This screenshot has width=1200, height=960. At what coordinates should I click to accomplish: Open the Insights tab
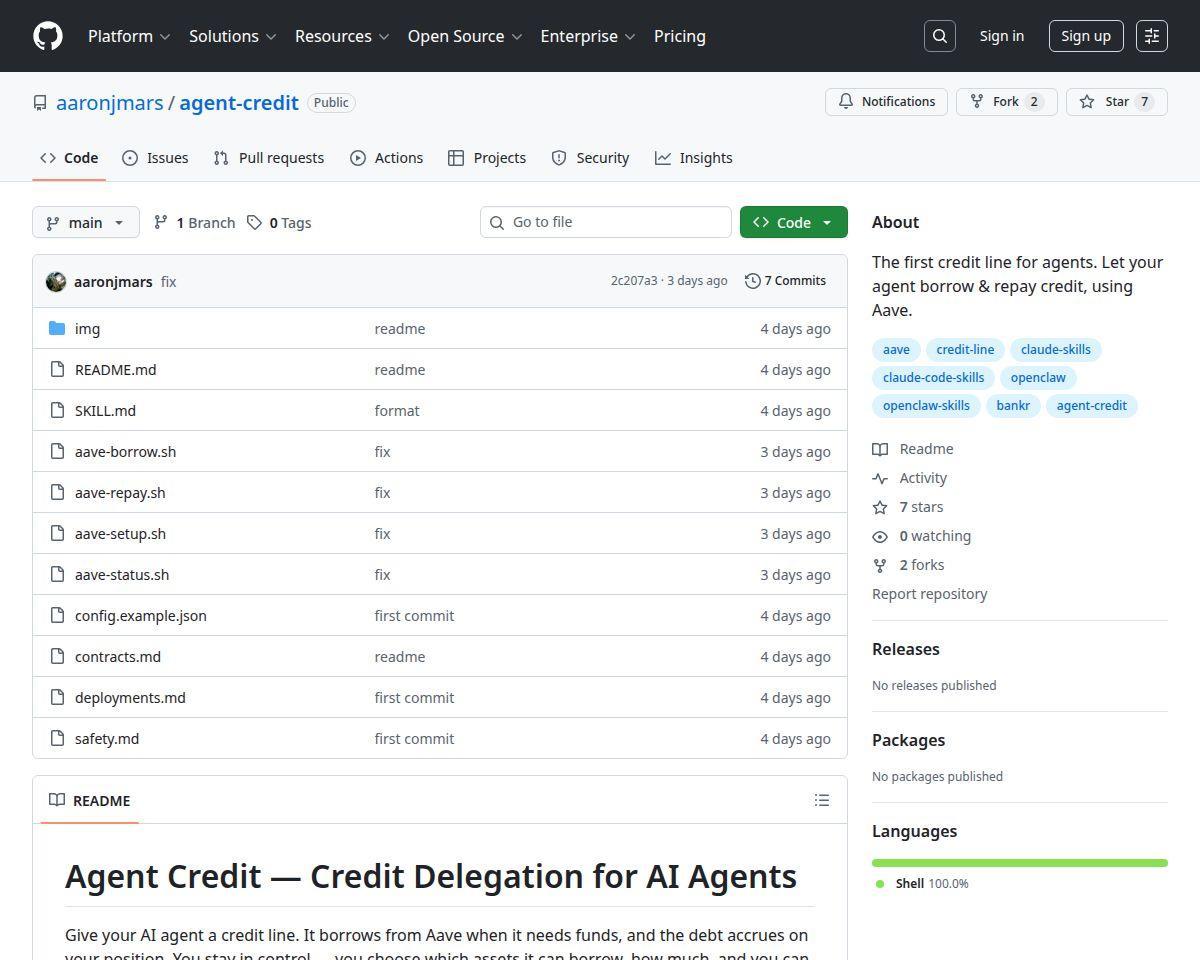(x=694, y=158)
